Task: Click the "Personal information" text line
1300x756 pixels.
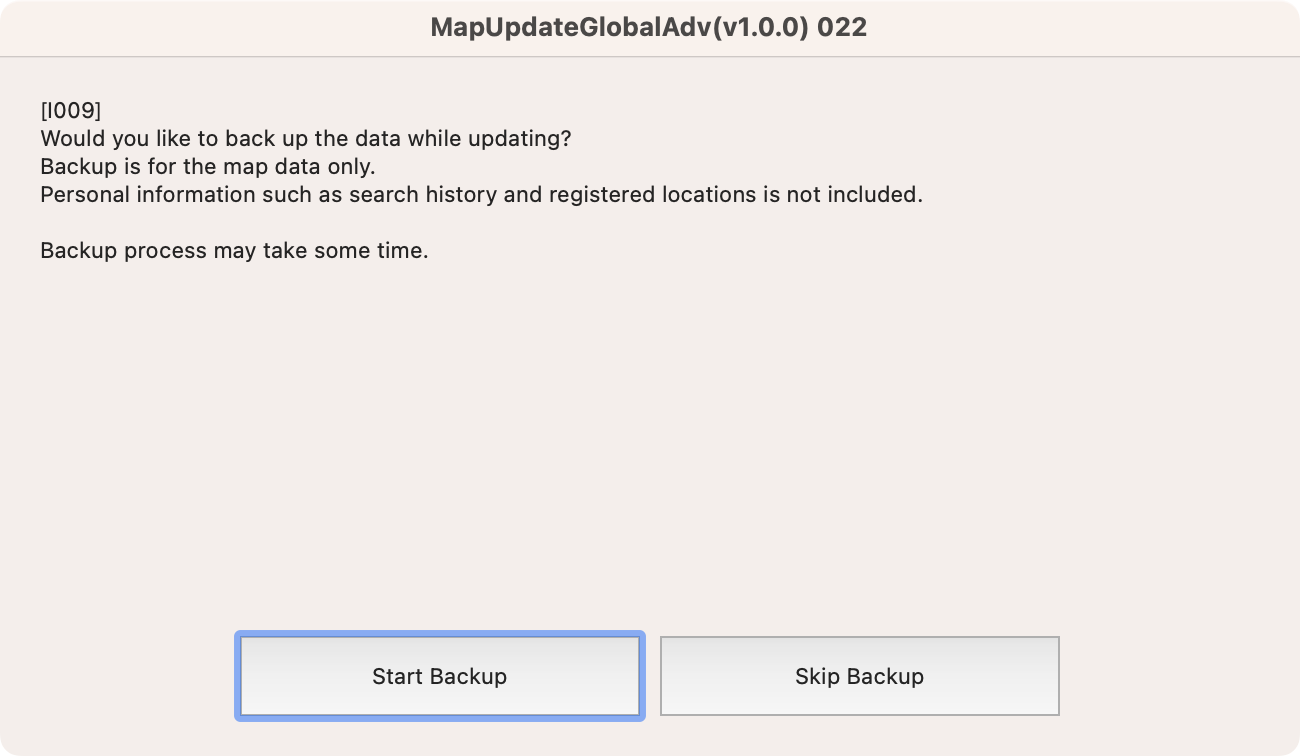Action: click(x=480, y=194)
